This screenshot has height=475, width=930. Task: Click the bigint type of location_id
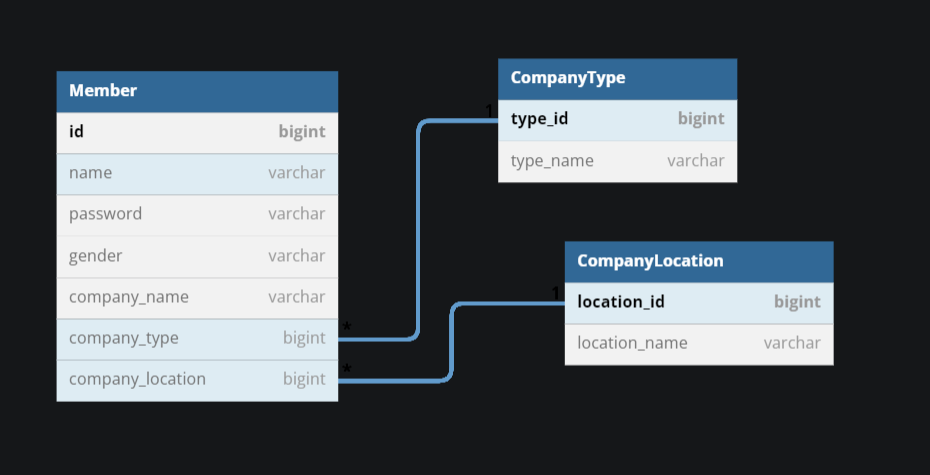797,302
